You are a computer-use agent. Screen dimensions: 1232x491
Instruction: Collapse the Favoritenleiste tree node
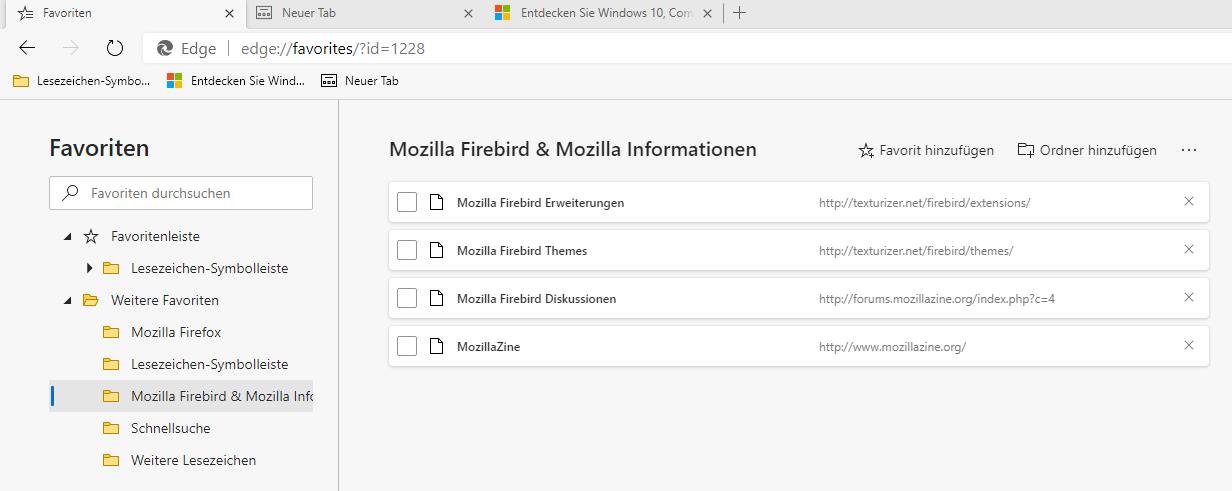(x=68, y=237)
